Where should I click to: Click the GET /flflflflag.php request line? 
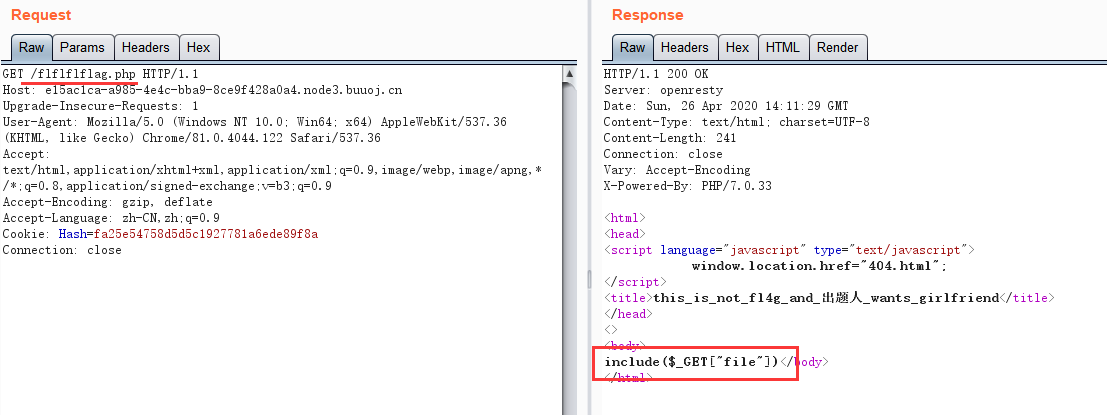coord(100,74)
